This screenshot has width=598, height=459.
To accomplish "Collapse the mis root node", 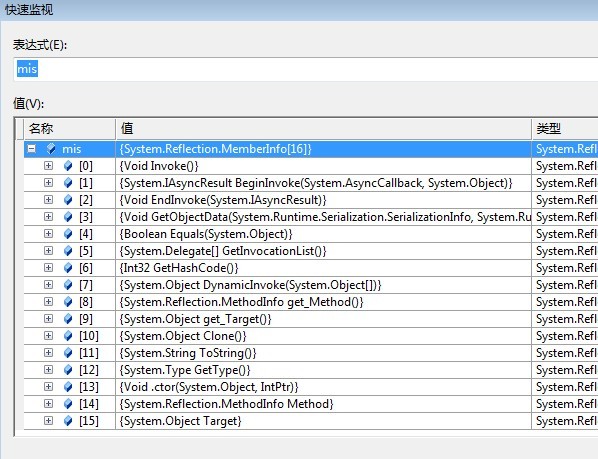I will click(x=32, y=149).
